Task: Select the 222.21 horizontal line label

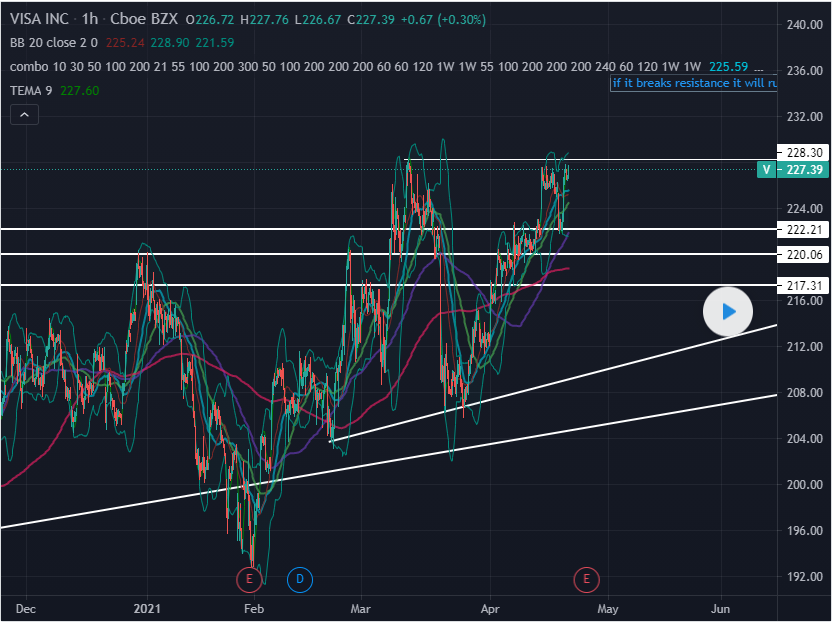Action: point(805,230)
